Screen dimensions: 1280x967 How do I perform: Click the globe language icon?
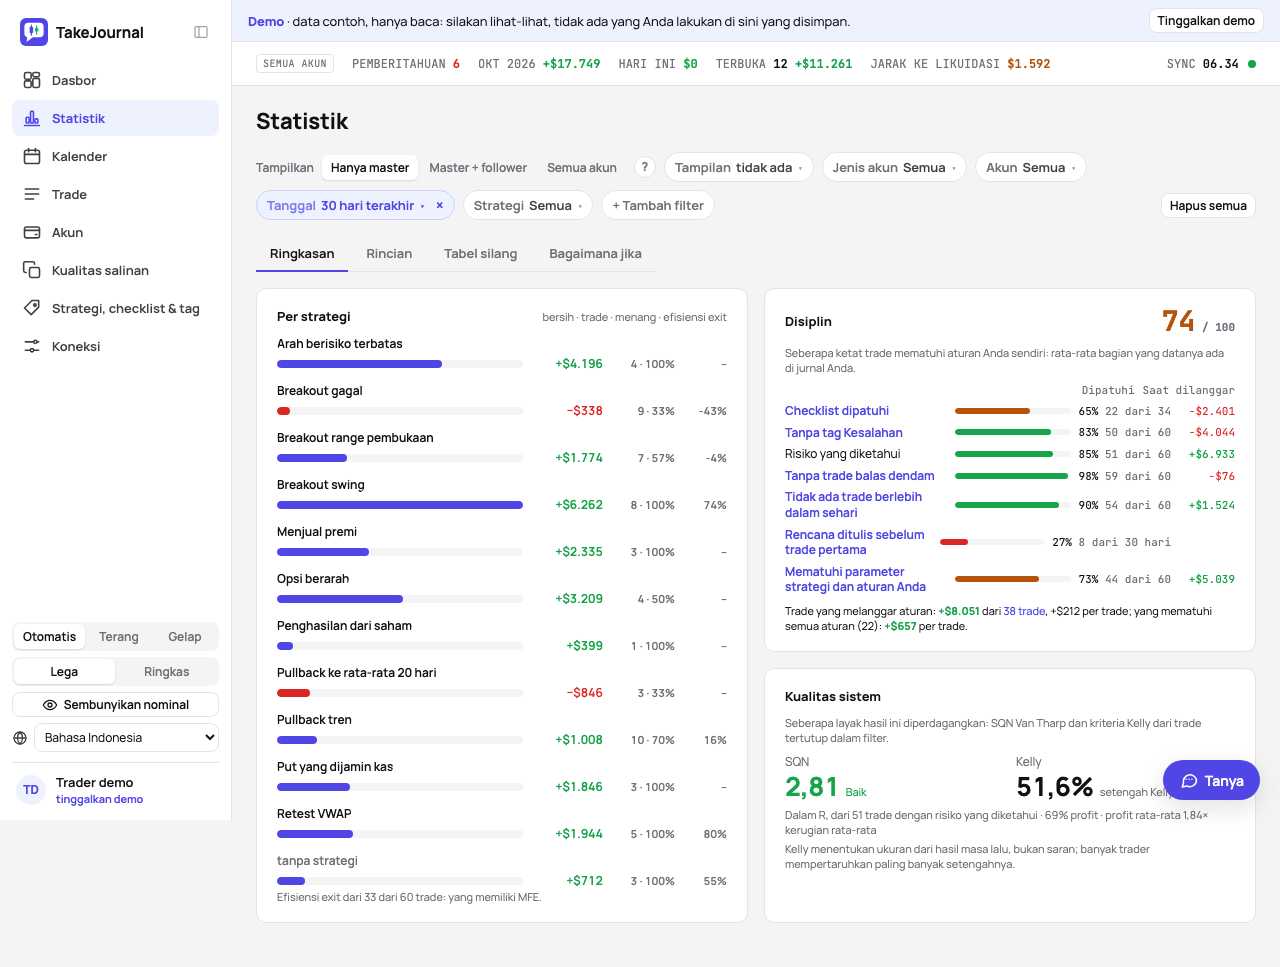tap(20, 738)
